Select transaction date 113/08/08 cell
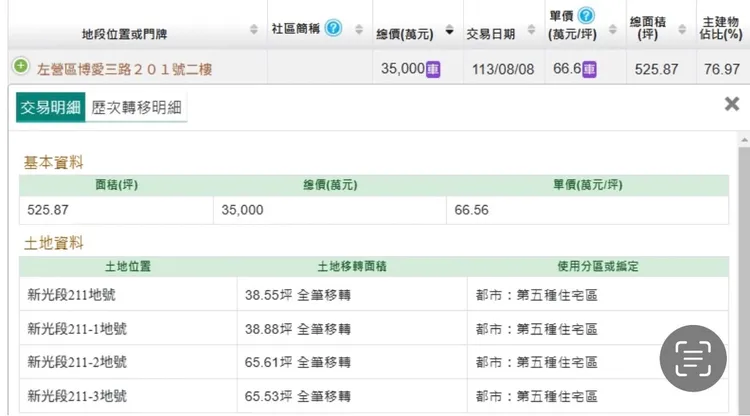The image size is (750, 416). 503,69
